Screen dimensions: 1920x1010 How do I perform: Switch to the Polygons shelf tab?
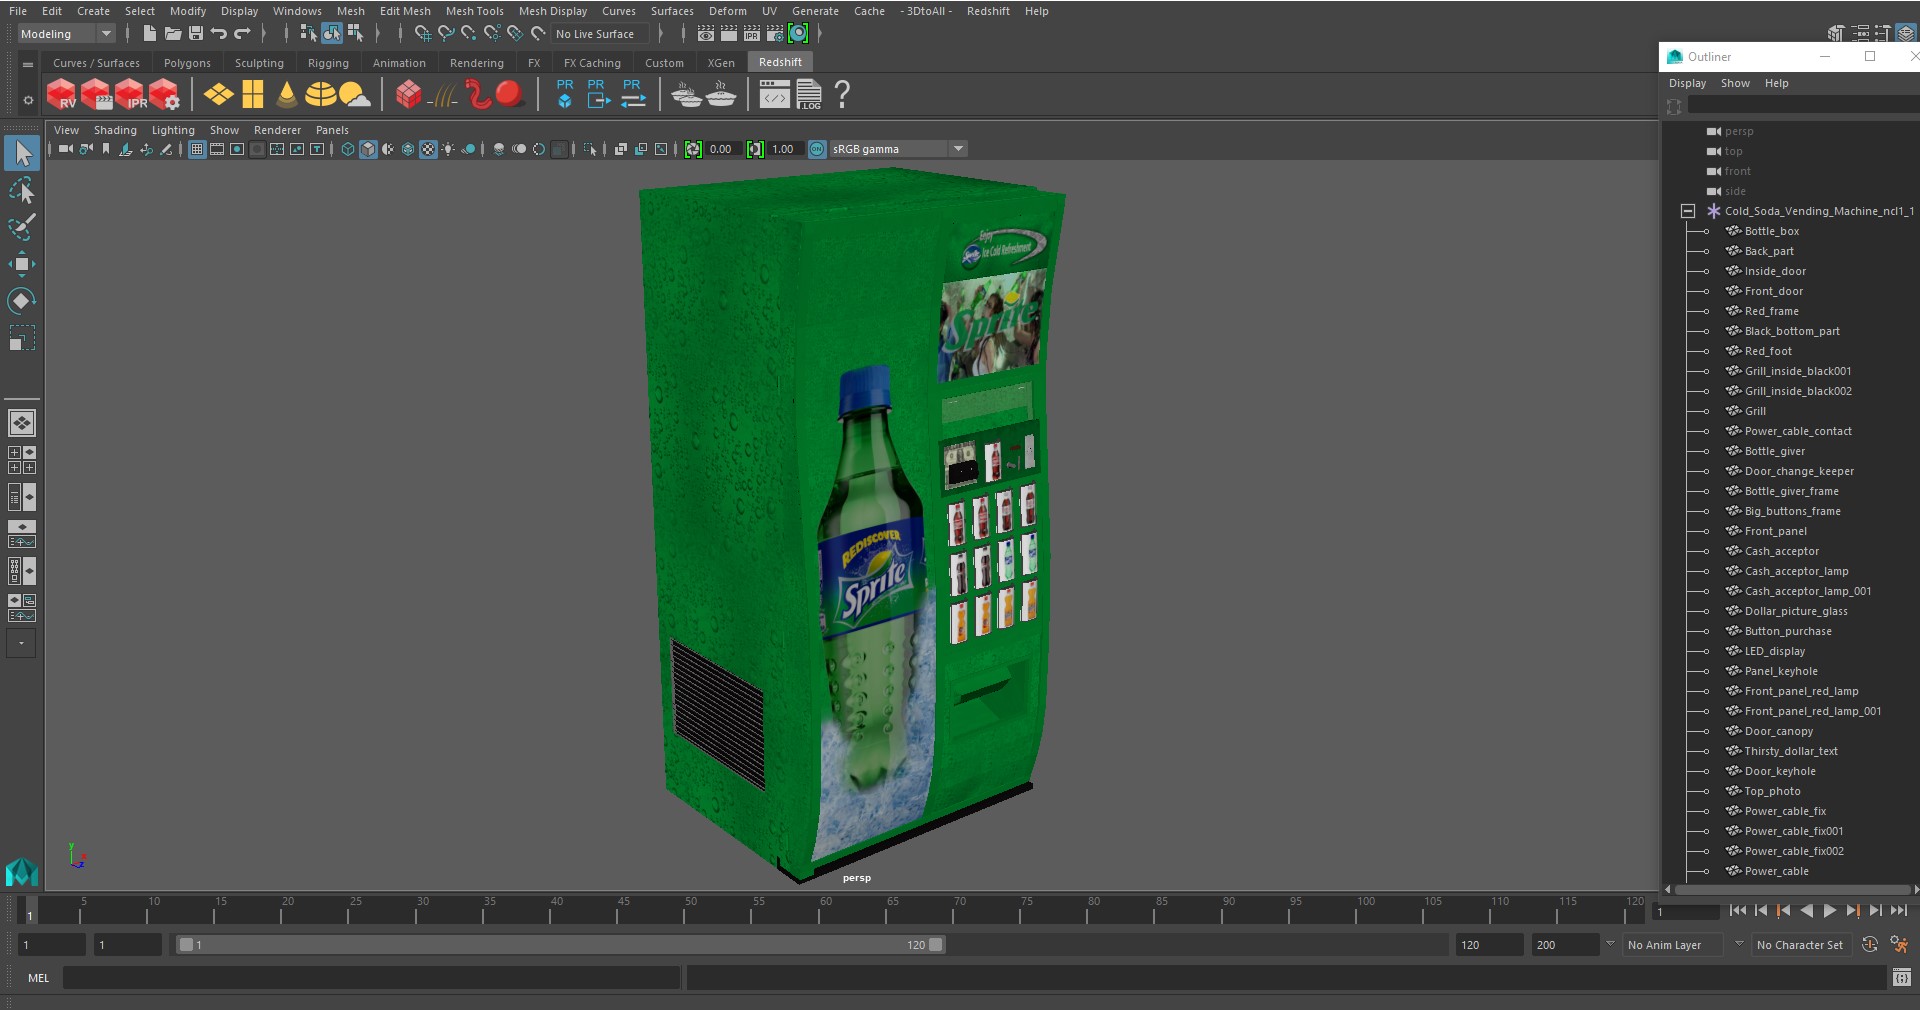[187, 63]
